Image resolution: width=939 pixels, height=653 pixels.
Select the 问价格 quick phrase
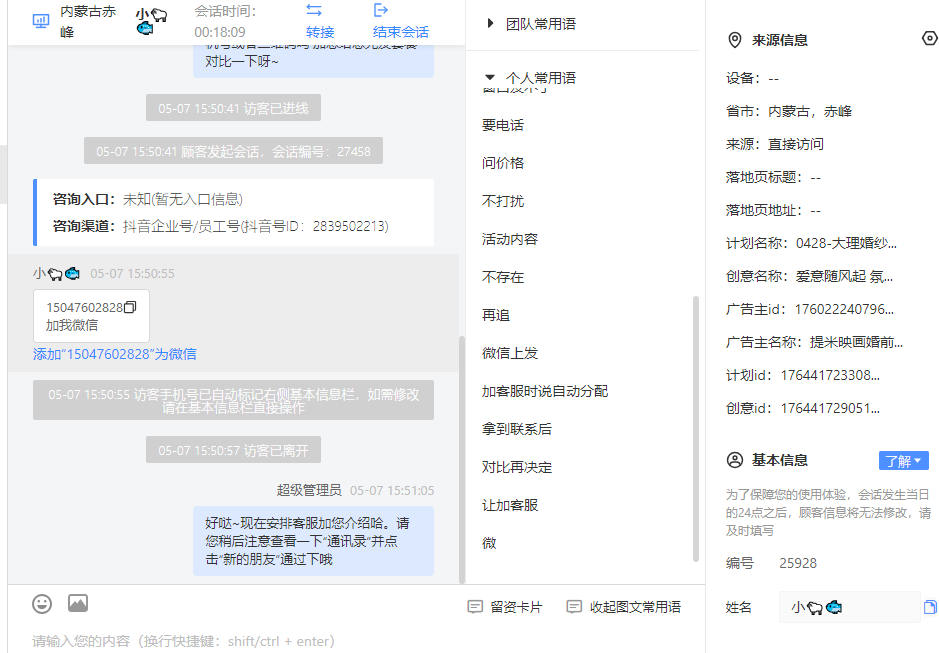(x=503, y=163)
